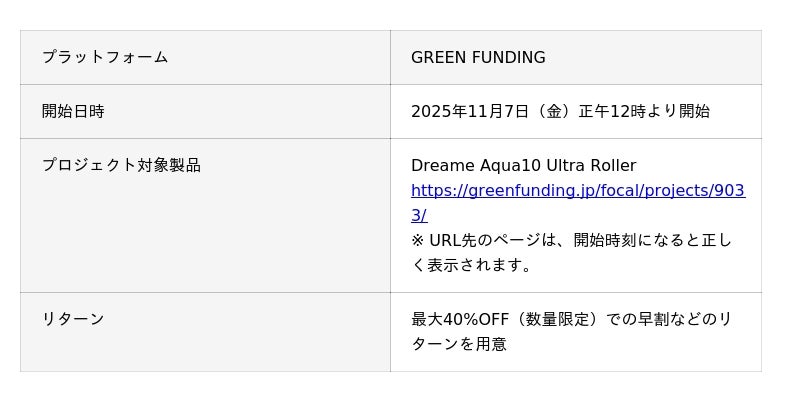Click the wrapped "3/" end of the URL
This screenshot has height=402, width=800.
pos(419,215)
